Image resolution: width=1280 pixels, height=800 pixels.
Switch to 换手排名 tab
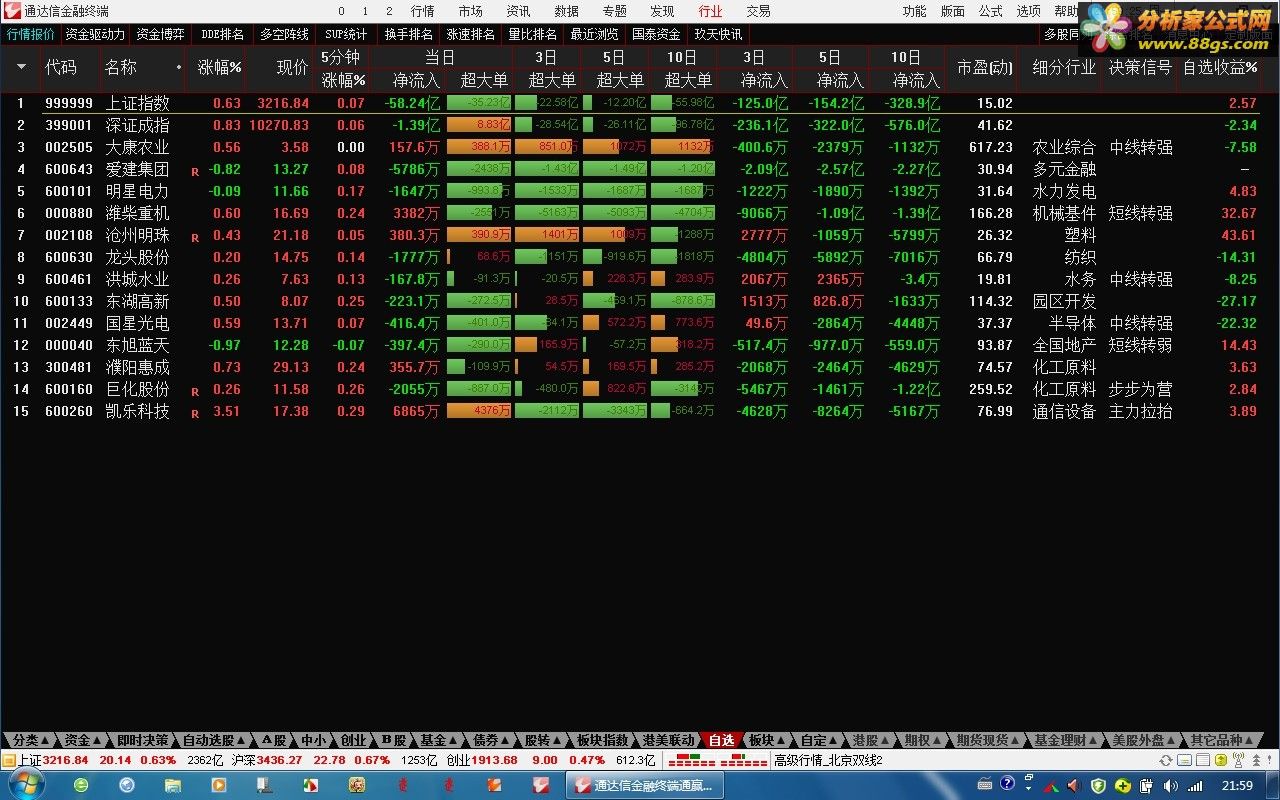[409, 34]
